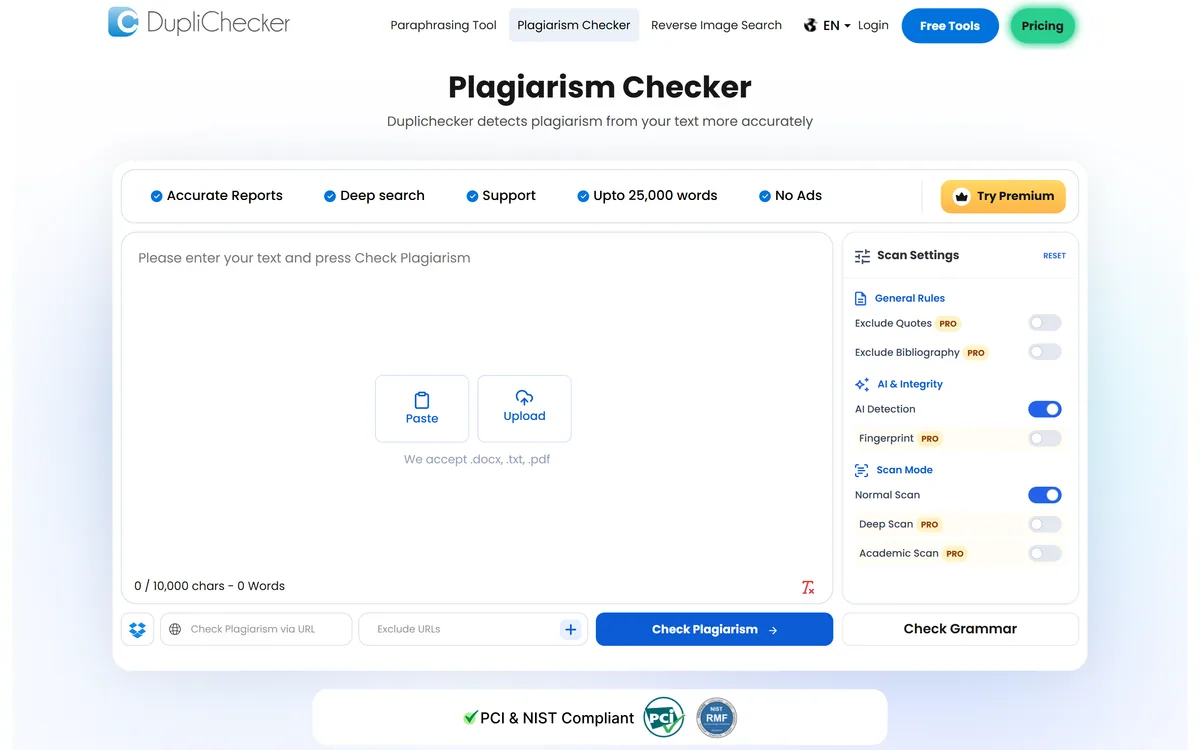Click 'We accept .docx, .txt, .pdf' text
The image size is (1200, 750).
click(x=477, y=460)
